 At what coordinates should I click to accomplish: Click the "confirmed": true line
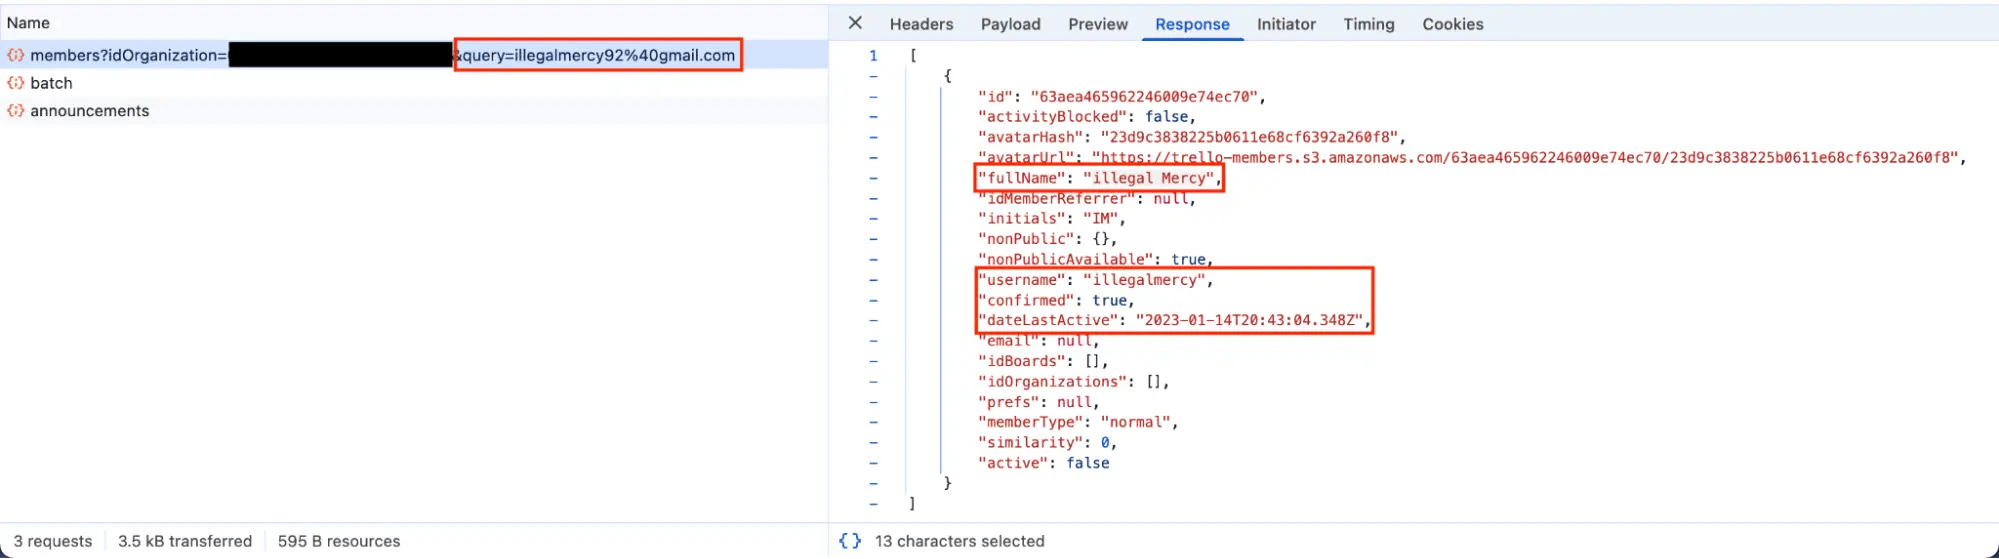click(1056, 300)
